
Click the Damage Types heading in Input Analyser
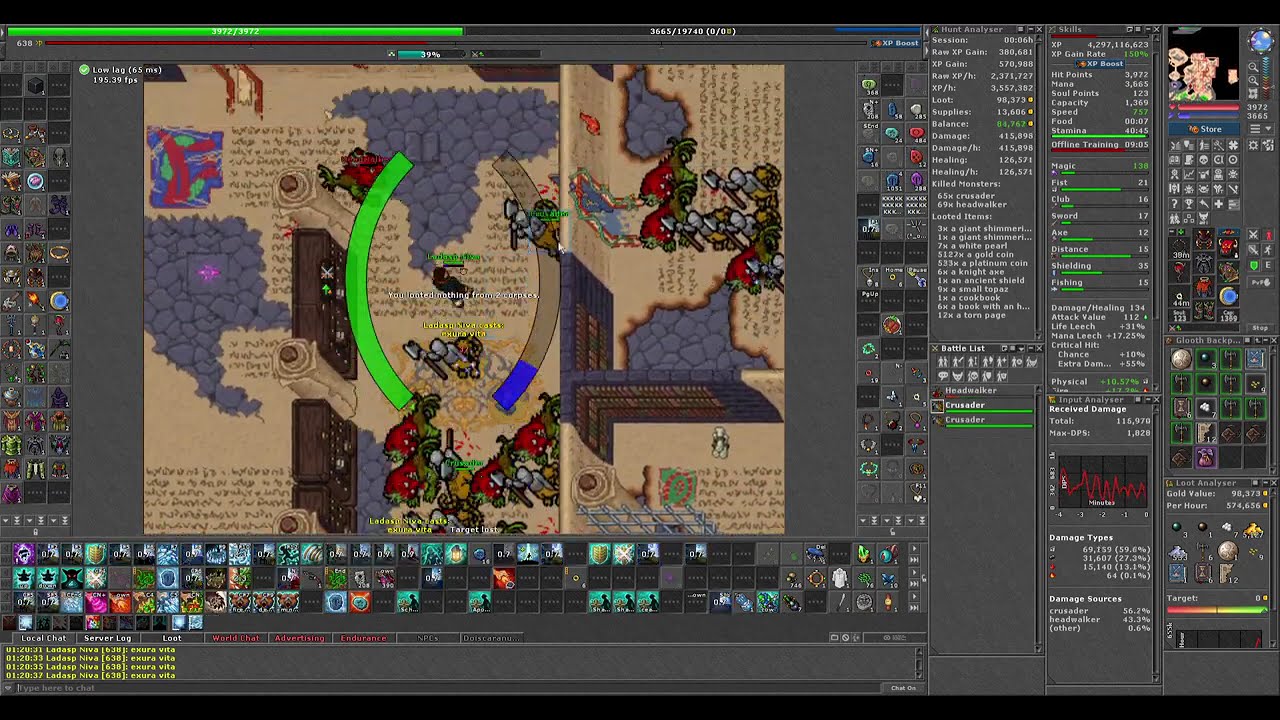[x=1080, y=538]
